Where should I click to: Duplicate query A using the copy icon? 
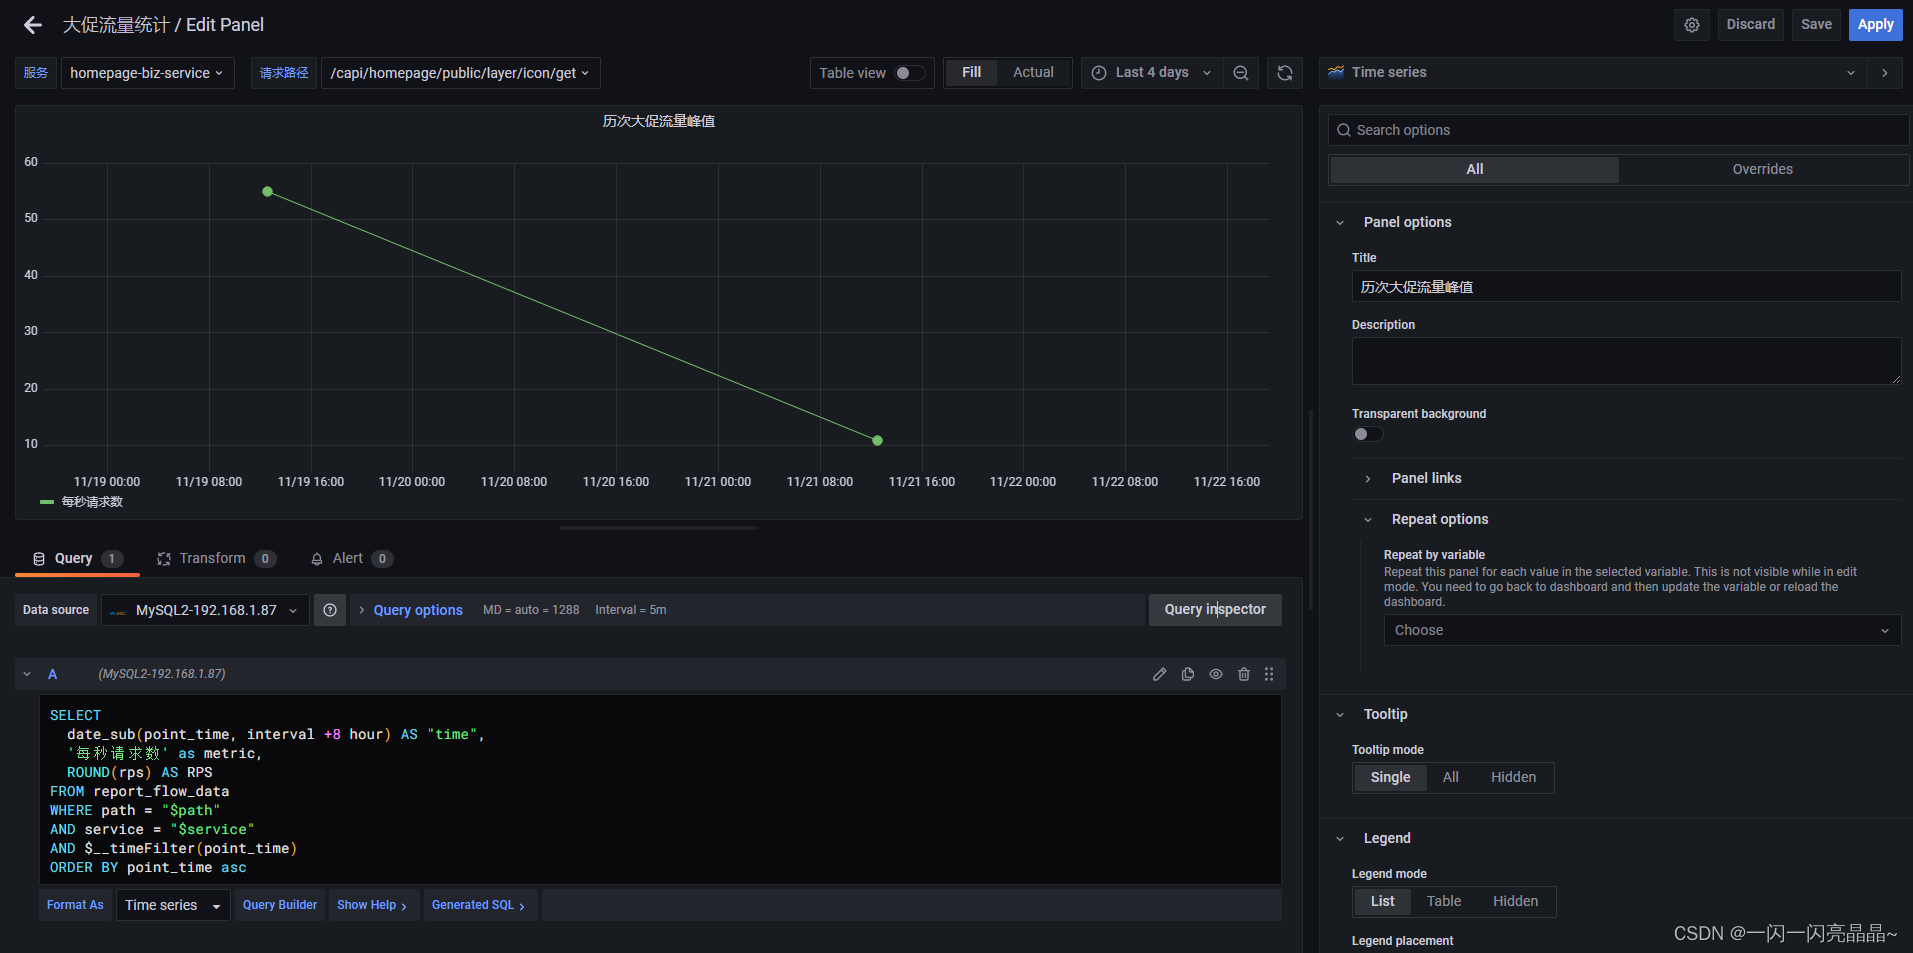[x=1187, y=674]
